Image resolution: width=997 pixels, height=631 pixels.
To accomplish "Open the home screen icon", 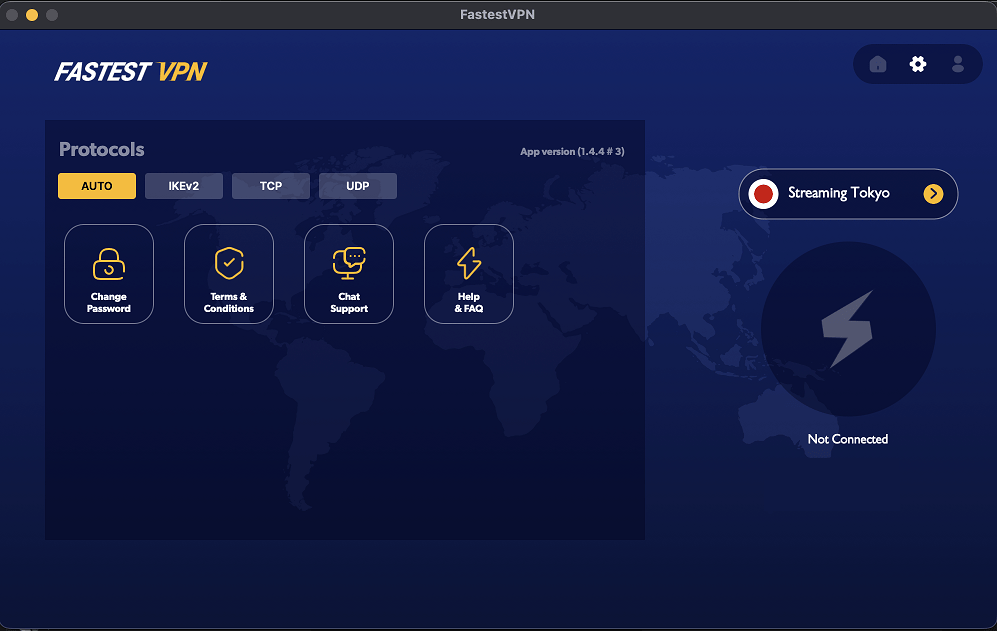I will pyautogui.click(x=877, y=64).
